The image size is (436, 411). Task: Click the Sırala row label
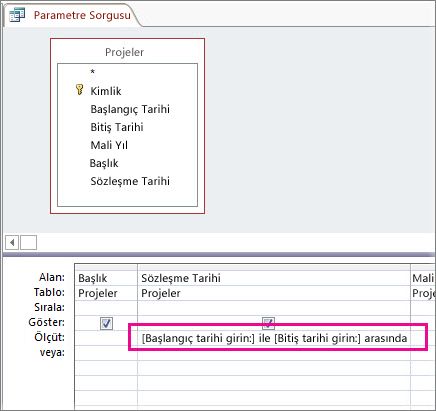coord(49,307)
